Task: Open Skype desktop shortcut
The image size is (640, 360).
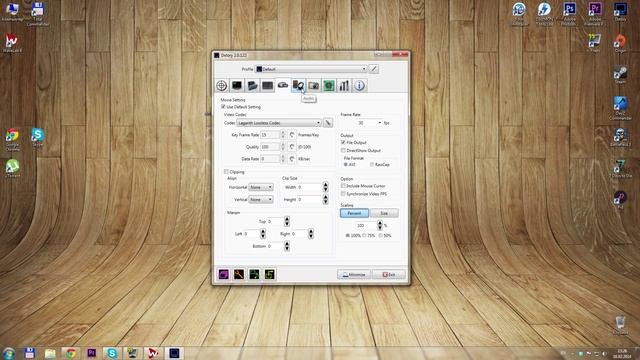Action: 38,138
